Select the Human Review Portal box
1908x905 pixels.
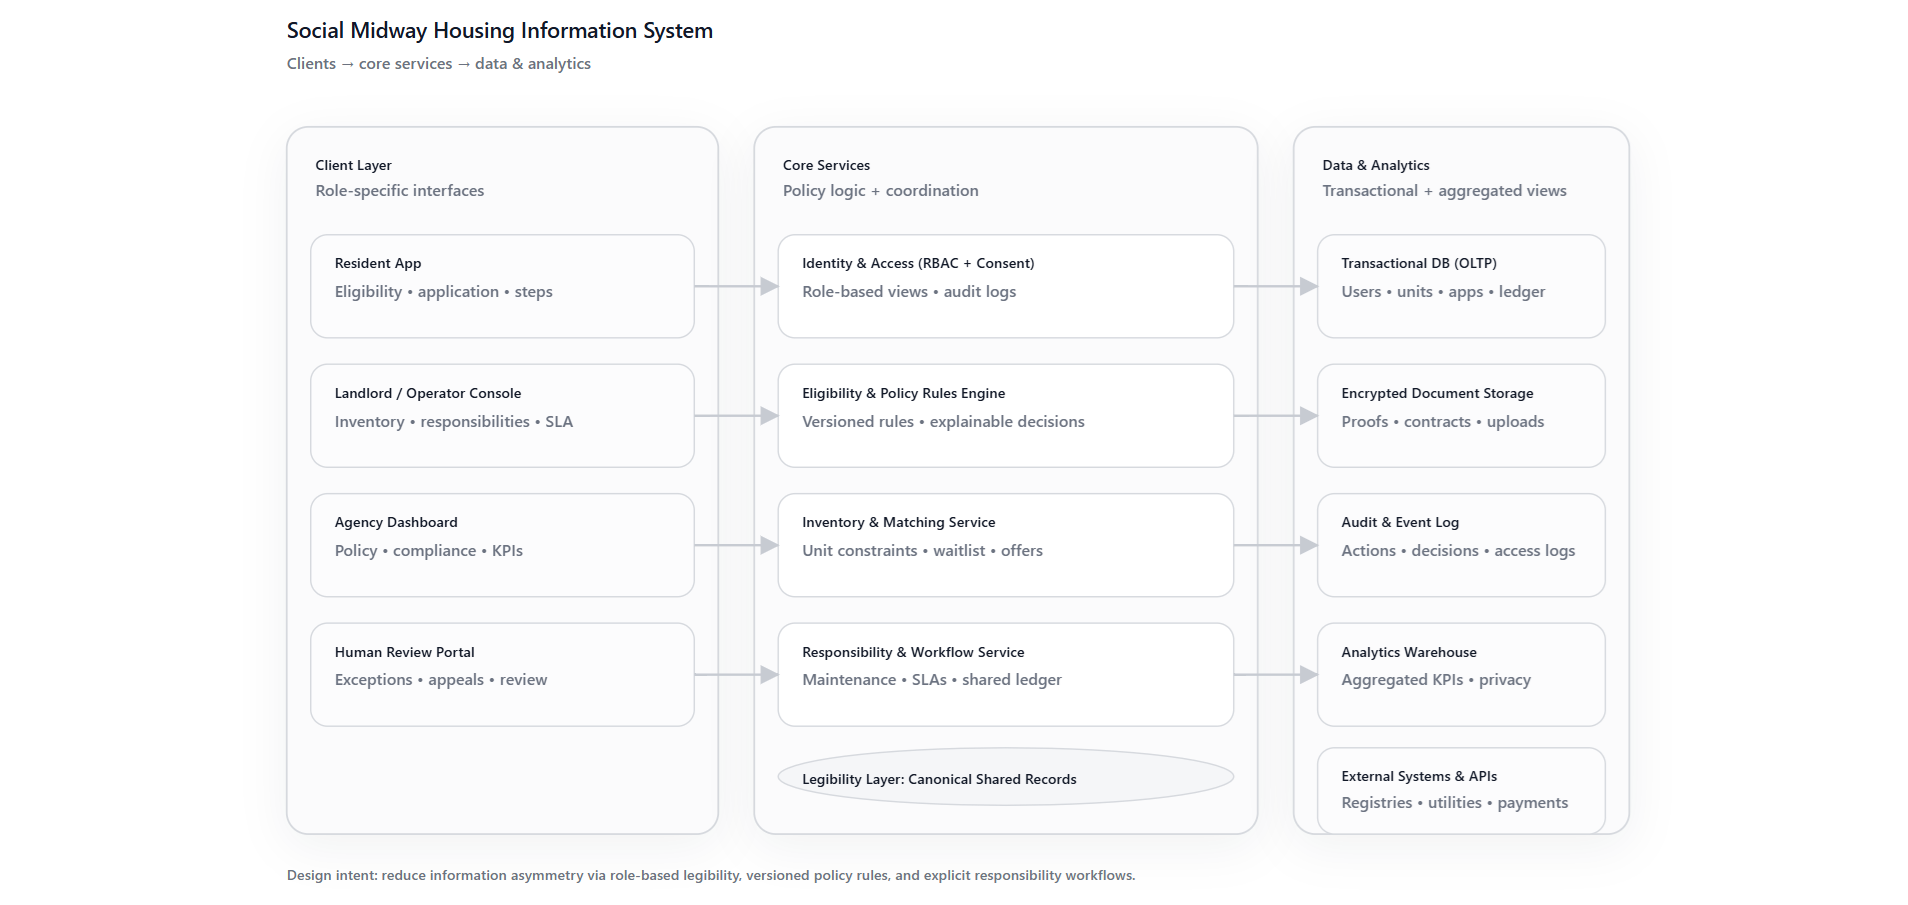pos(502,675)
